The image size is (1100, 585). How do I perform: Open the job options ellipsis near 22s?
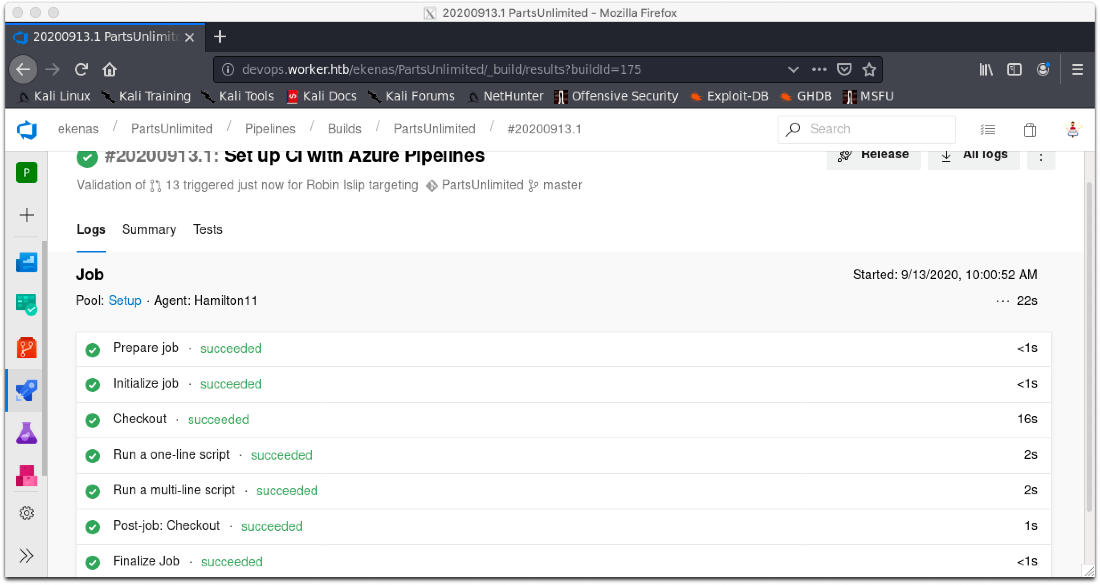1002,301
